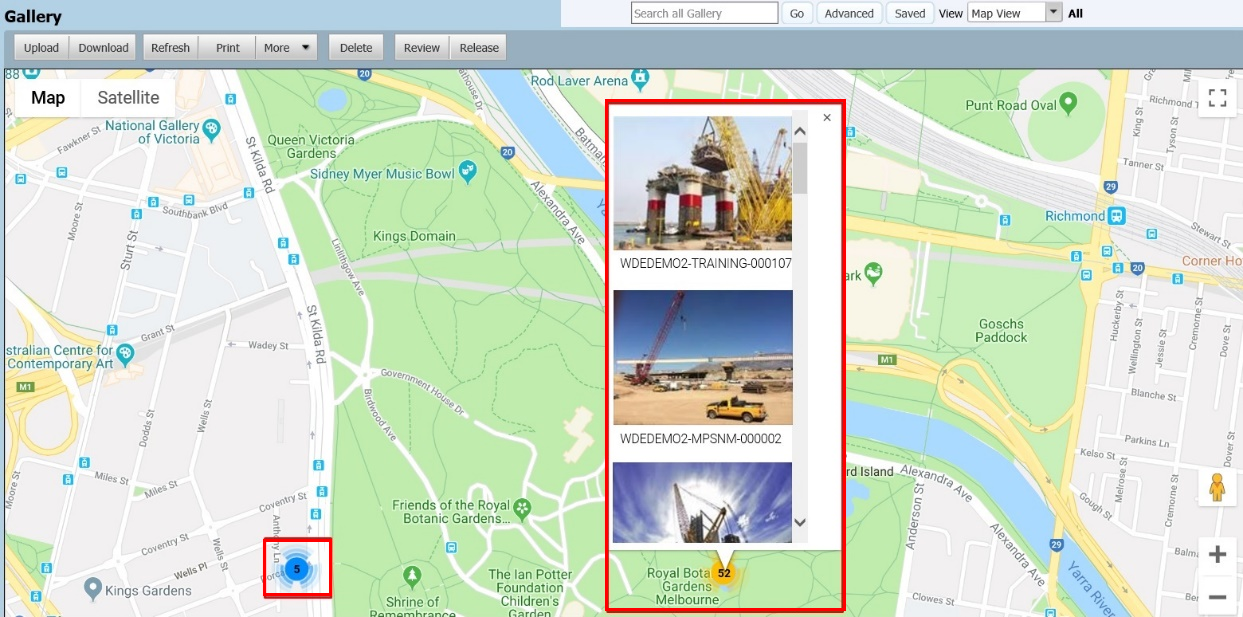The width and height of the screenshot is (1243, 617).
Task: Open the cluster marker showing 5 photos
Action: click(296, 567)
